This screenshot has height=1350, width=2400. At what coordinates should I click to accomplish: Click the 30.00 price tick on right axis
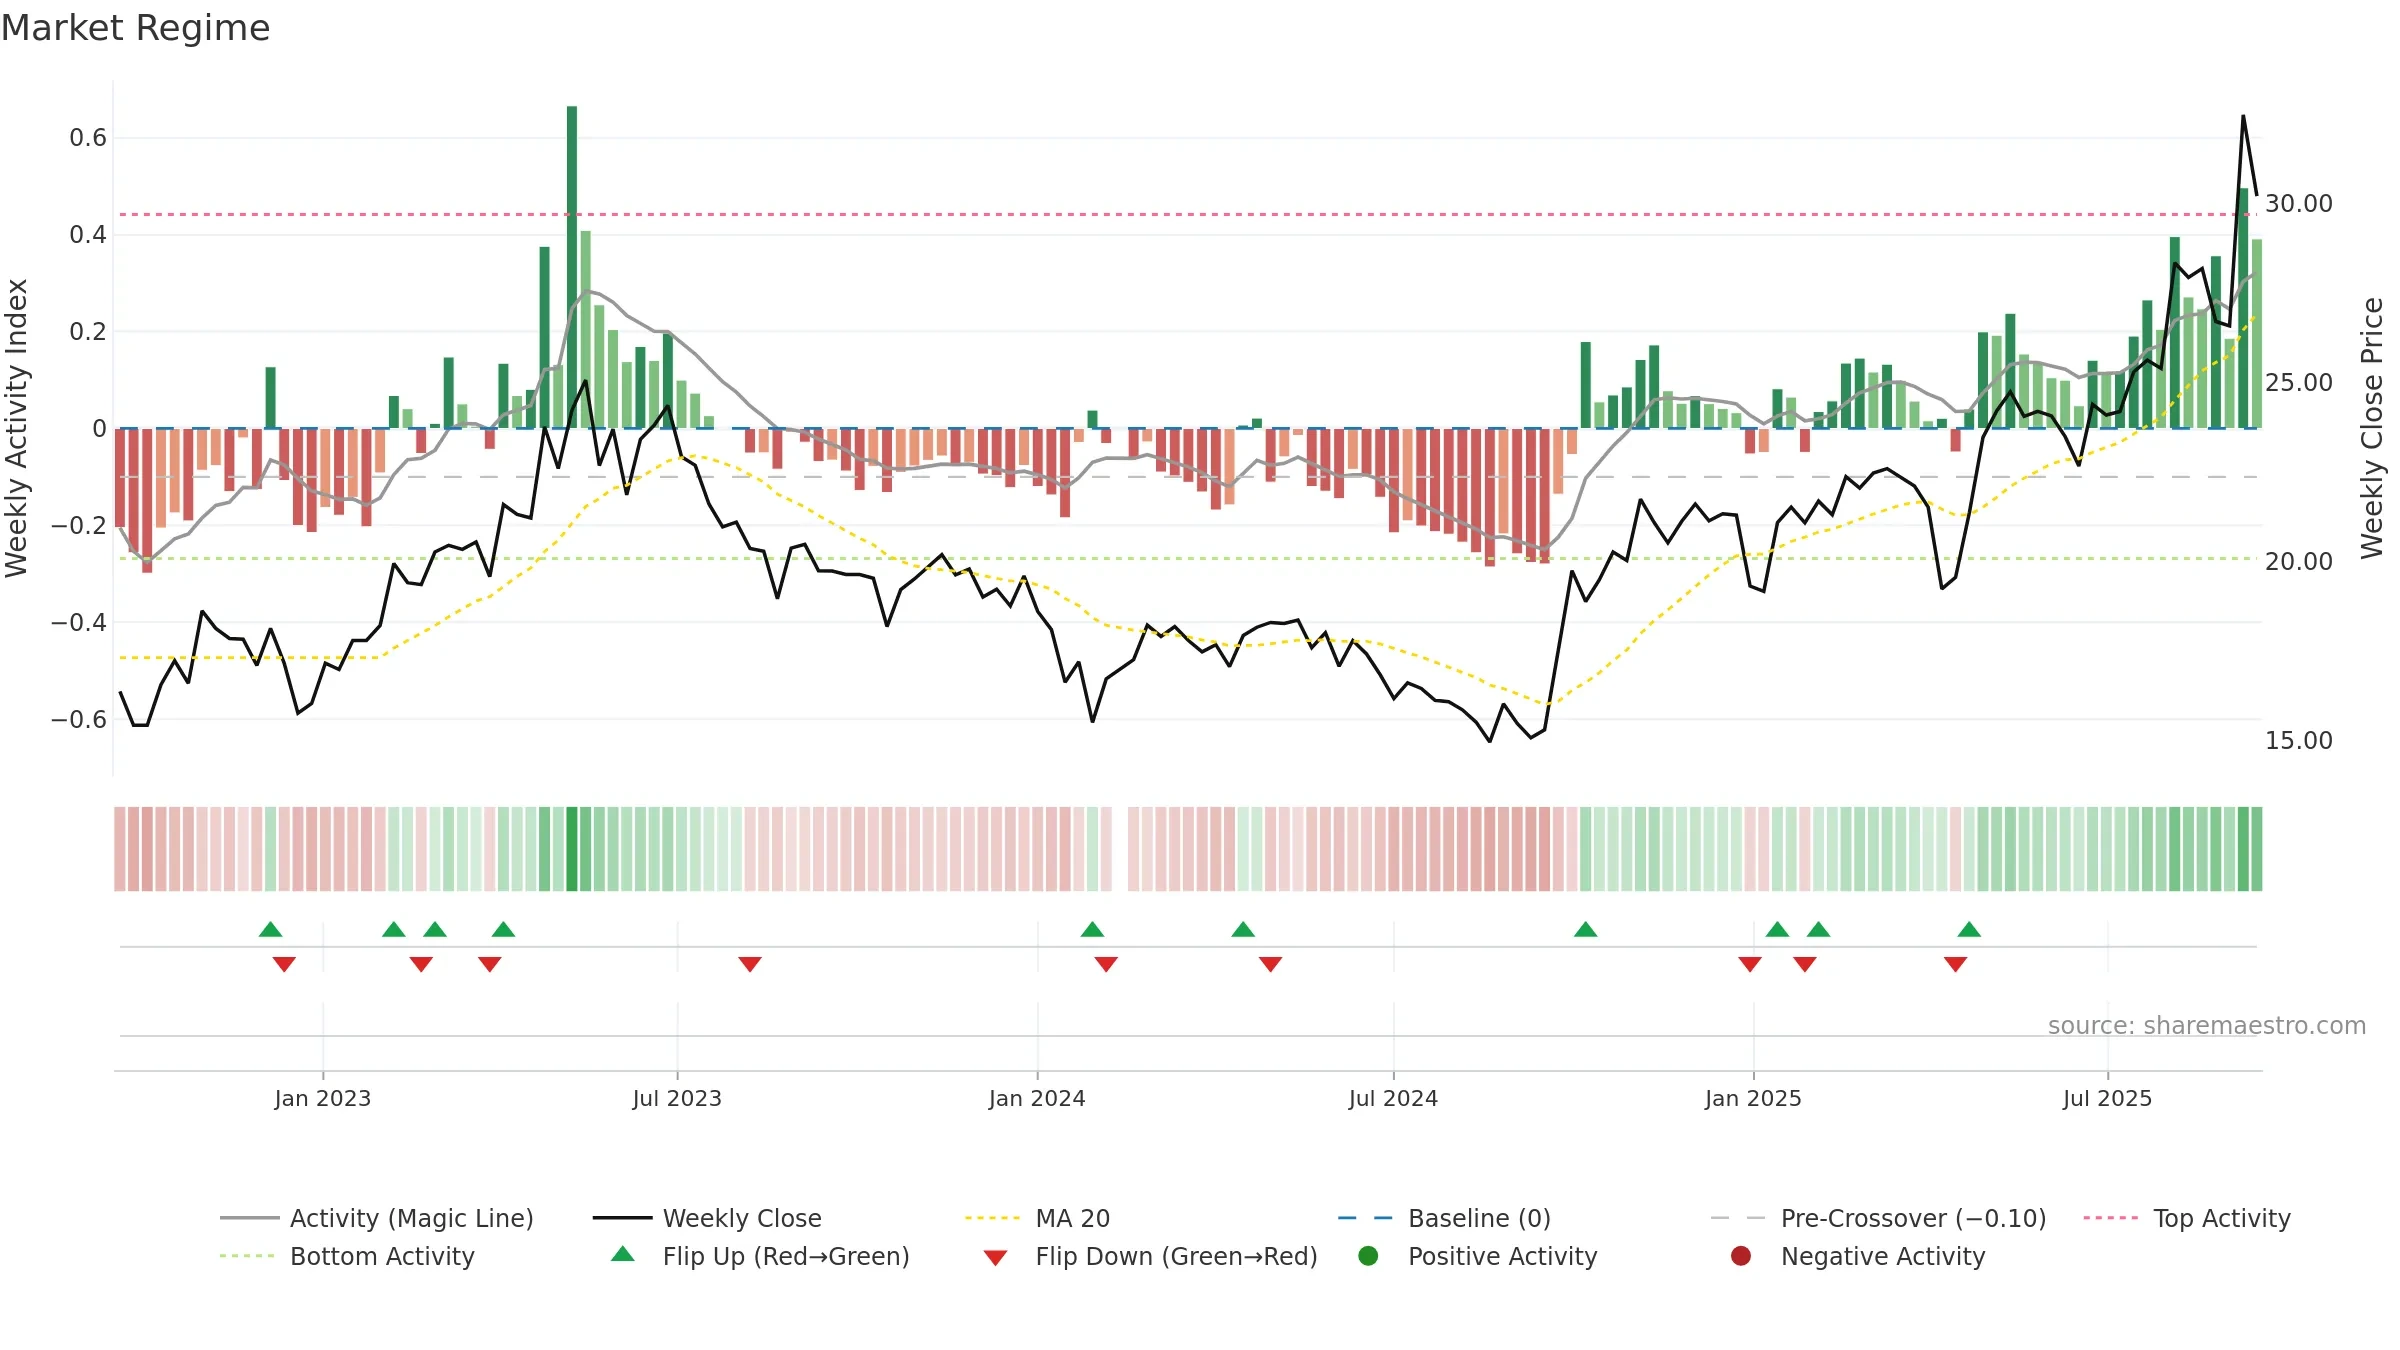(2298, 204)
